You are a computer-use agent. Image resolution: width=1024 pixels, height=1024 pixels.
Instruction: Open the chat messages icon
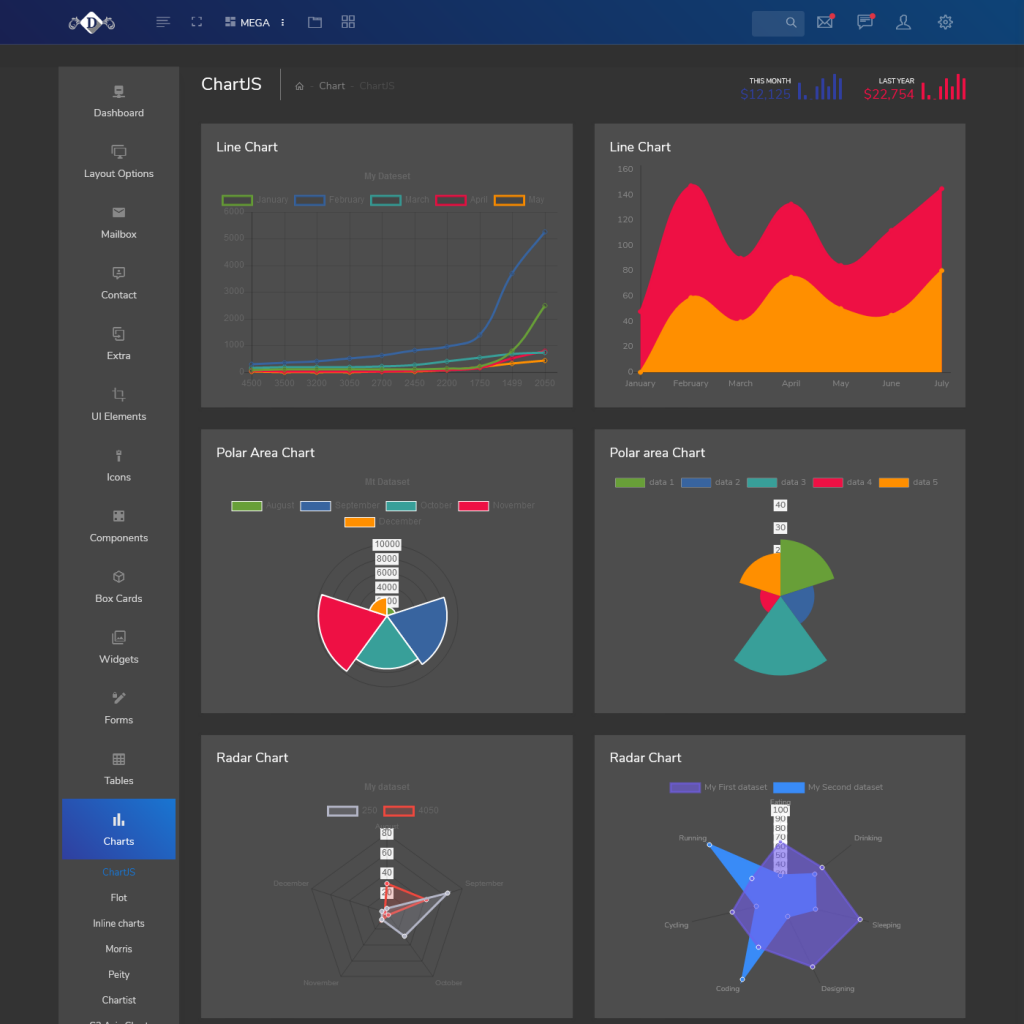pos(865,22)
